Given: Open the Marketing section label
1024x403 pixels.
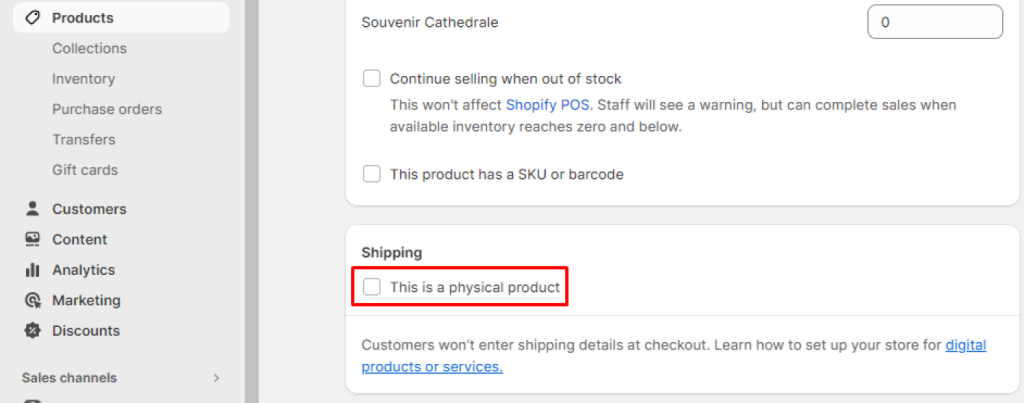Looking at the screenshot, I should pyautogui.click(x=86, y=300).
